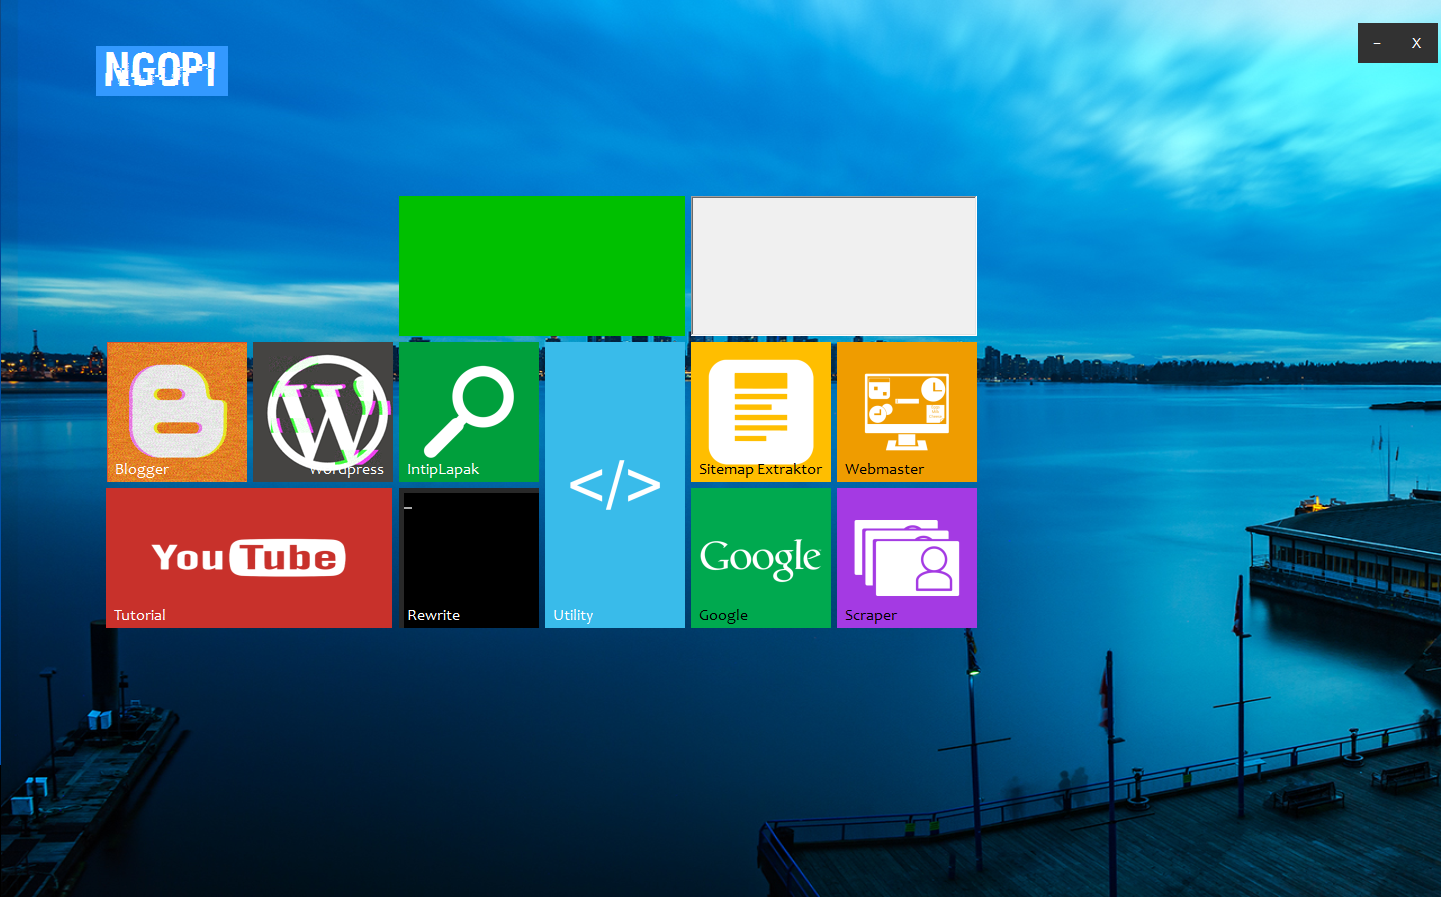Click the blank light gray panel
The image size is (1441, 897).
(x=834, y=266)
